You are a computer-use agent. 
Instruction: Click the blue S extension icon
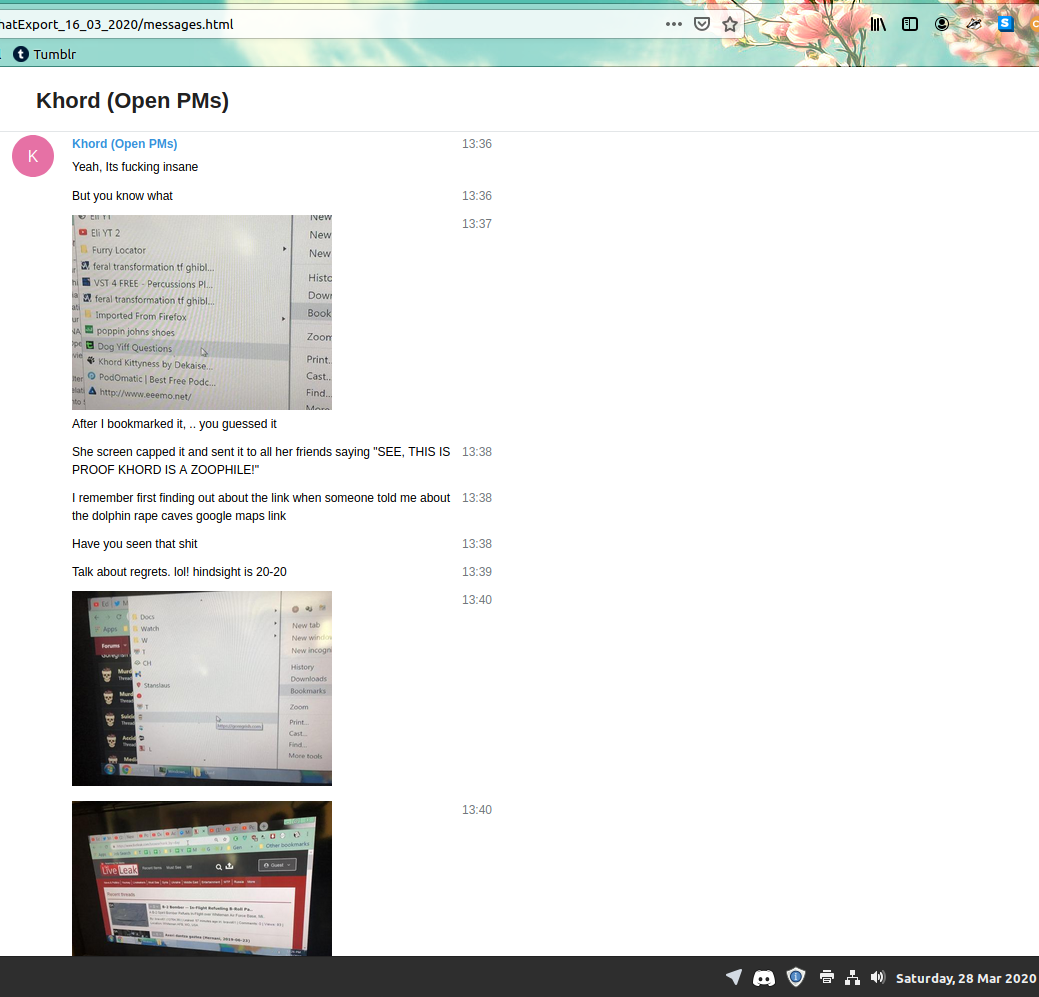(x=1005, y=24)
